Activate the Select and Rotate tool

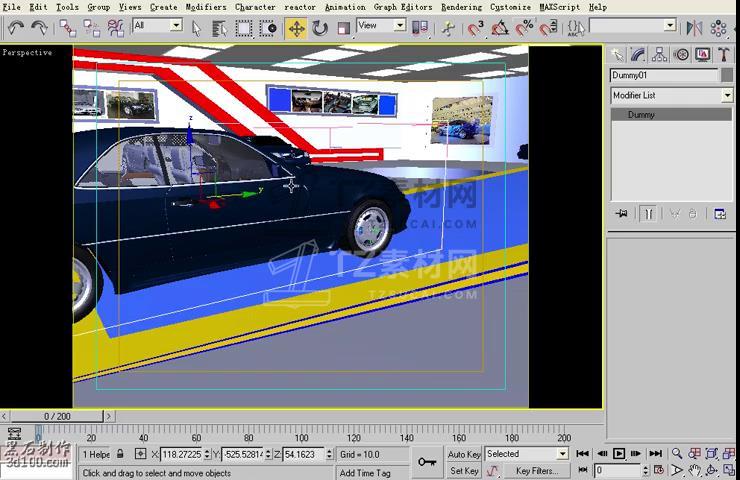pos(320,28)
